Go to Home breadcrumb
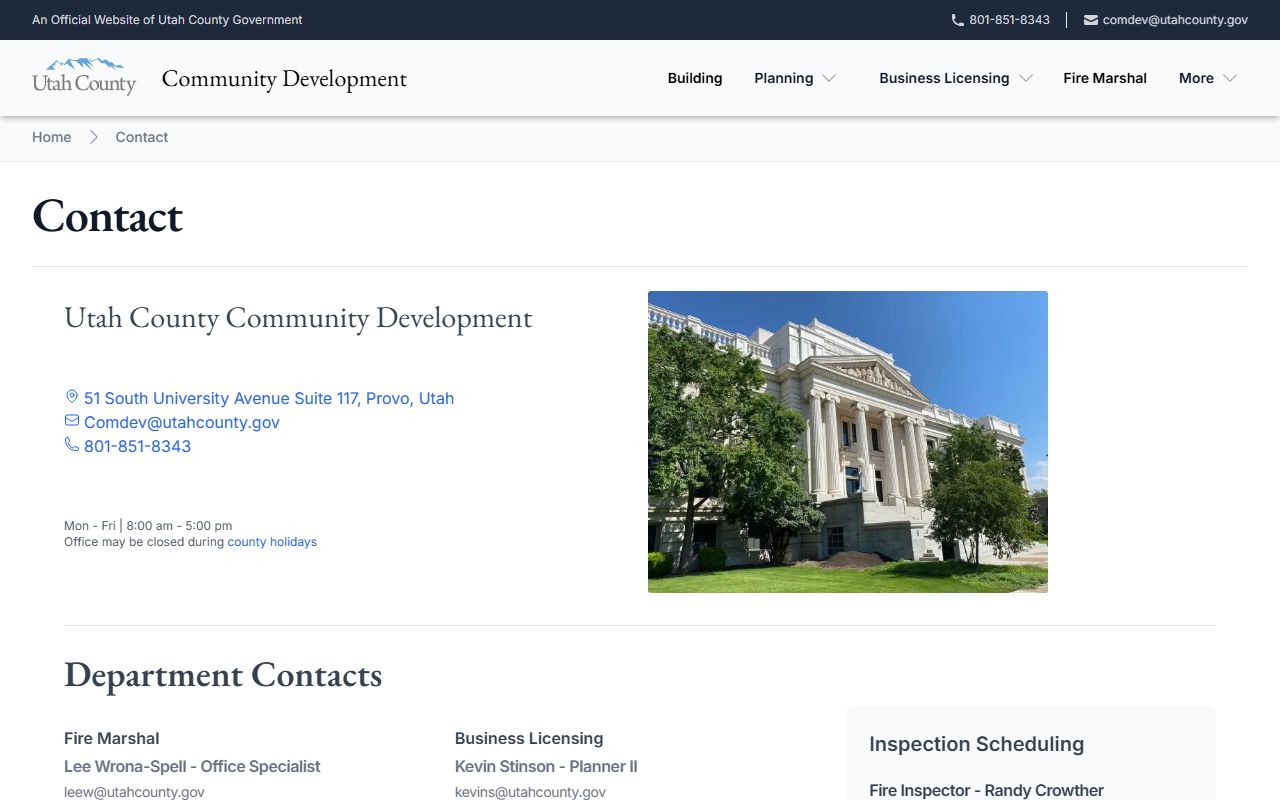This screenshot has height=800, width=1280. 52,137
